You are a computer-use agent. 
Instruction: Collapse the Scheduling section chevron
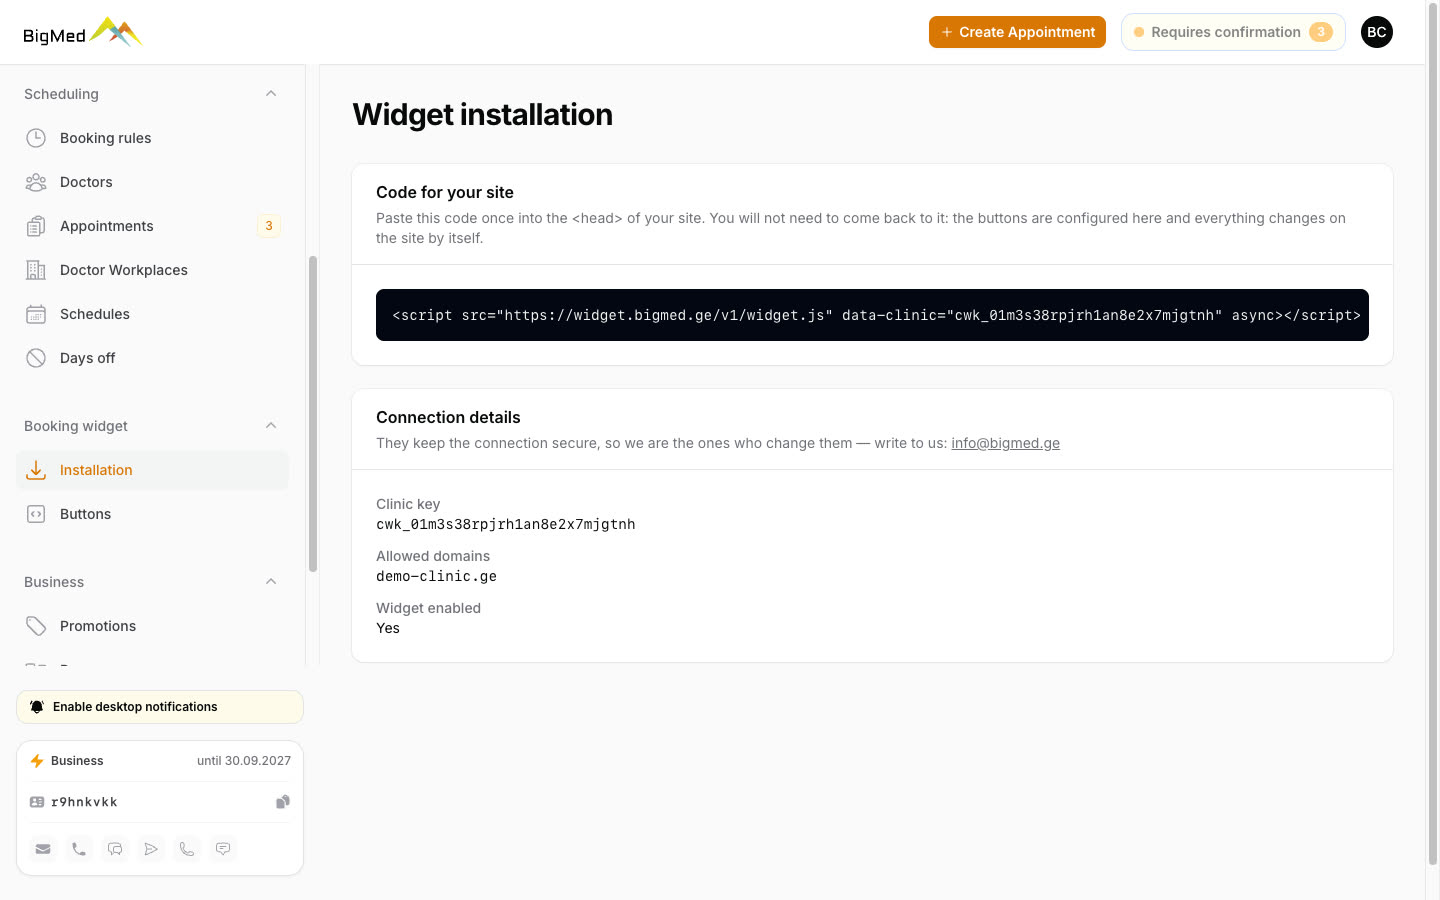point(271,94)
